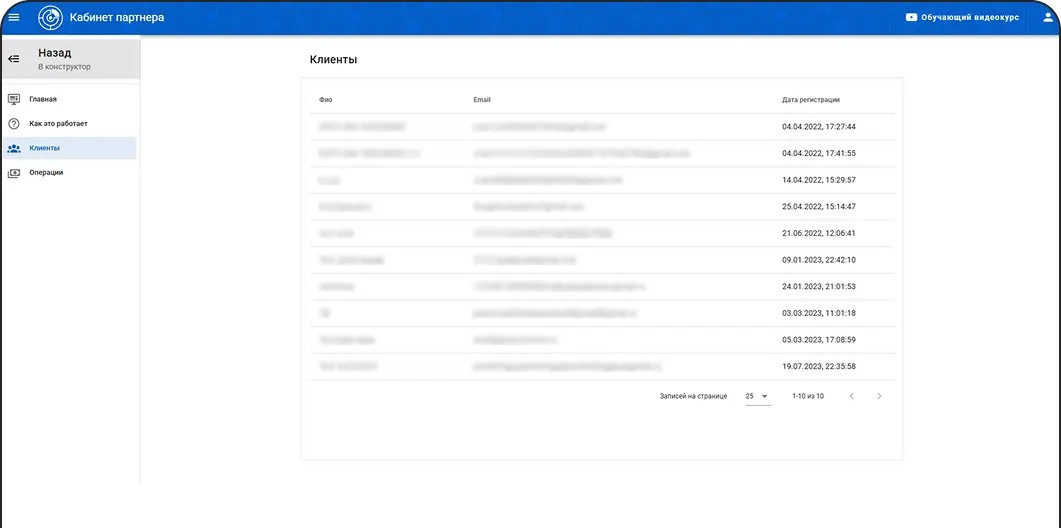Screen dimensions: 1061x528
Task: Click the Операции money icon
Action: [x=14, y=173]
